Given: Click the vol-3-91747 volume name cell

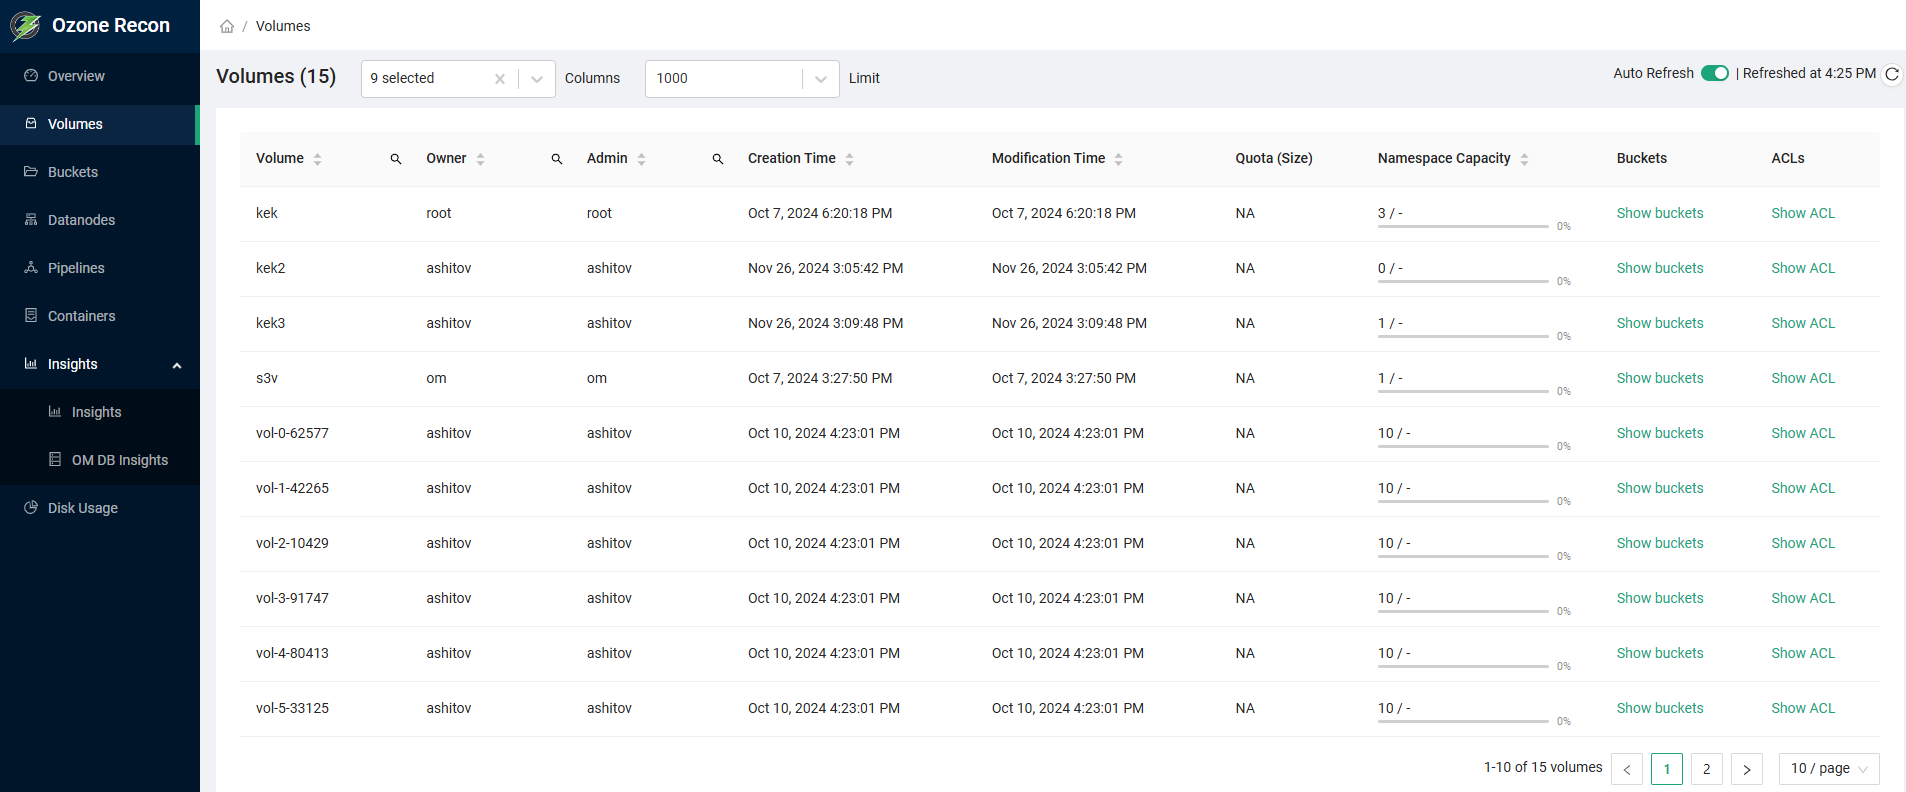Looking at the screenshot, I should (x=292, y=598).
